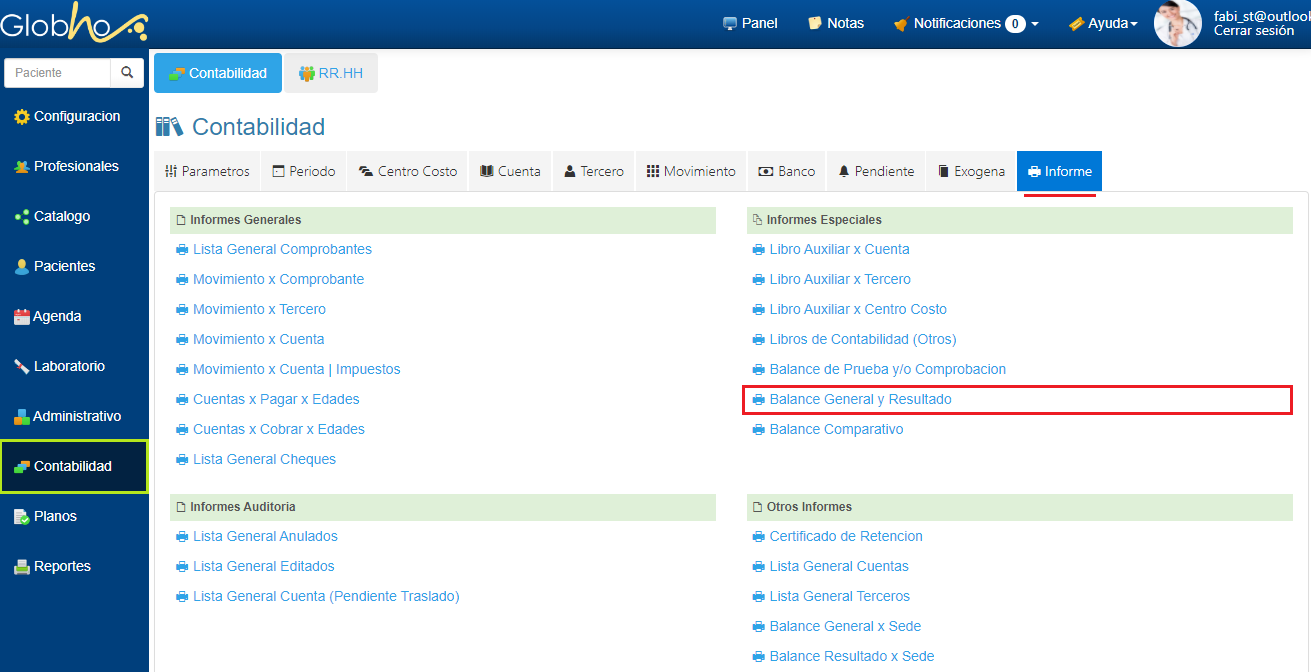Expand the Notificaciones dropdown
The image size is (1311, 672).
[965, 23]
